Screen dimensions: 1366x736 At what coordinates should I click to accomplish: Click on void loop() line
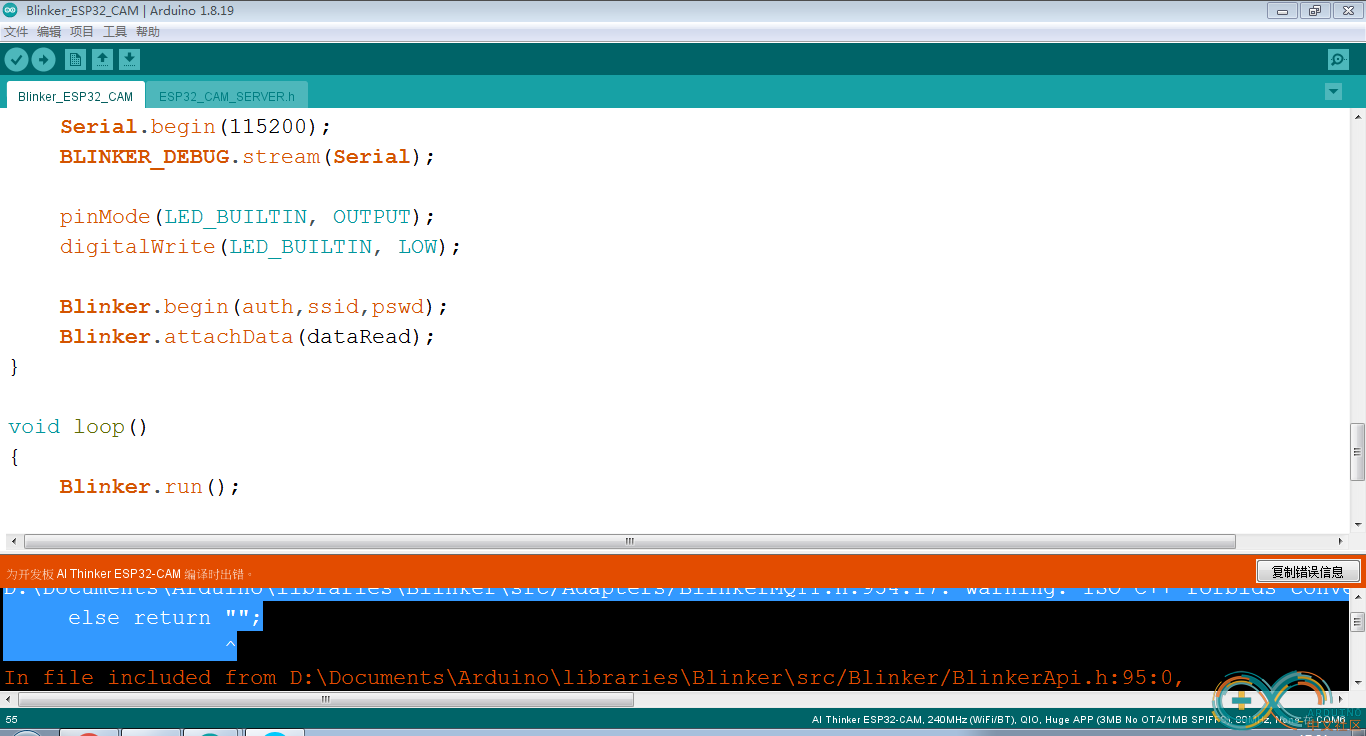[78, 427]
